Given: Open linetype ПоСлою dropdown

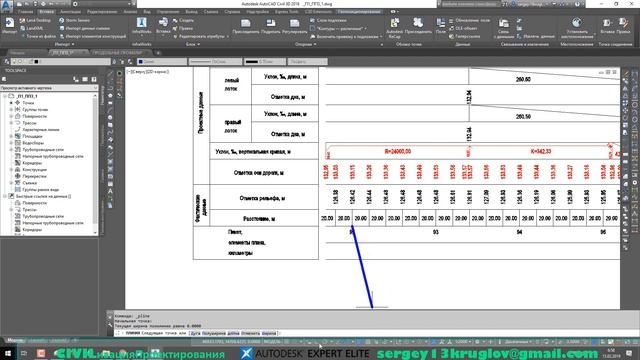Looking at the screenshot, I should coord(215,62).
